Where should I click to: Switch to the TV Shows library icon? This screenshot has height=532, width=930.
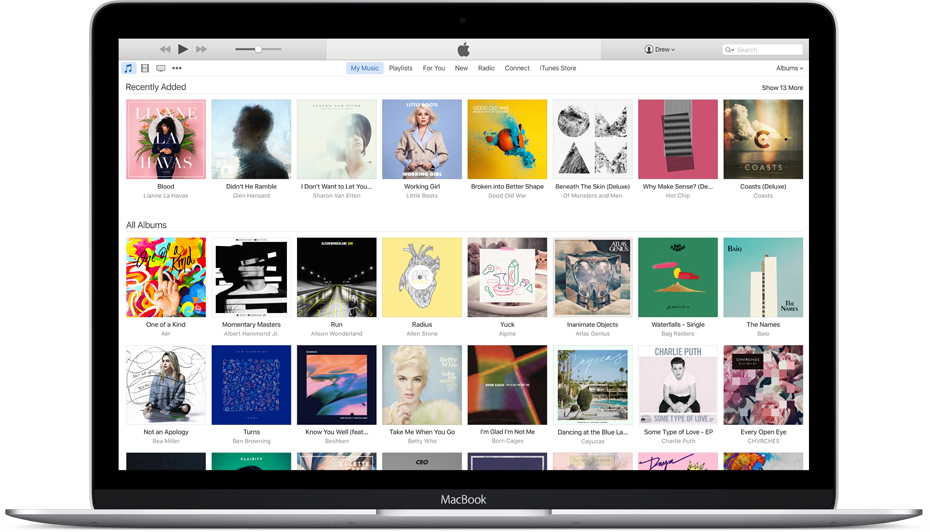tap(161, 68)
